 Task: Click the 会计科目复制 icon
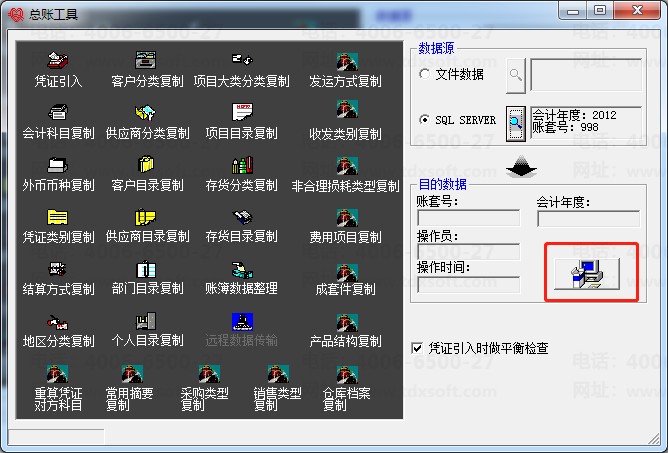point(58,112)
